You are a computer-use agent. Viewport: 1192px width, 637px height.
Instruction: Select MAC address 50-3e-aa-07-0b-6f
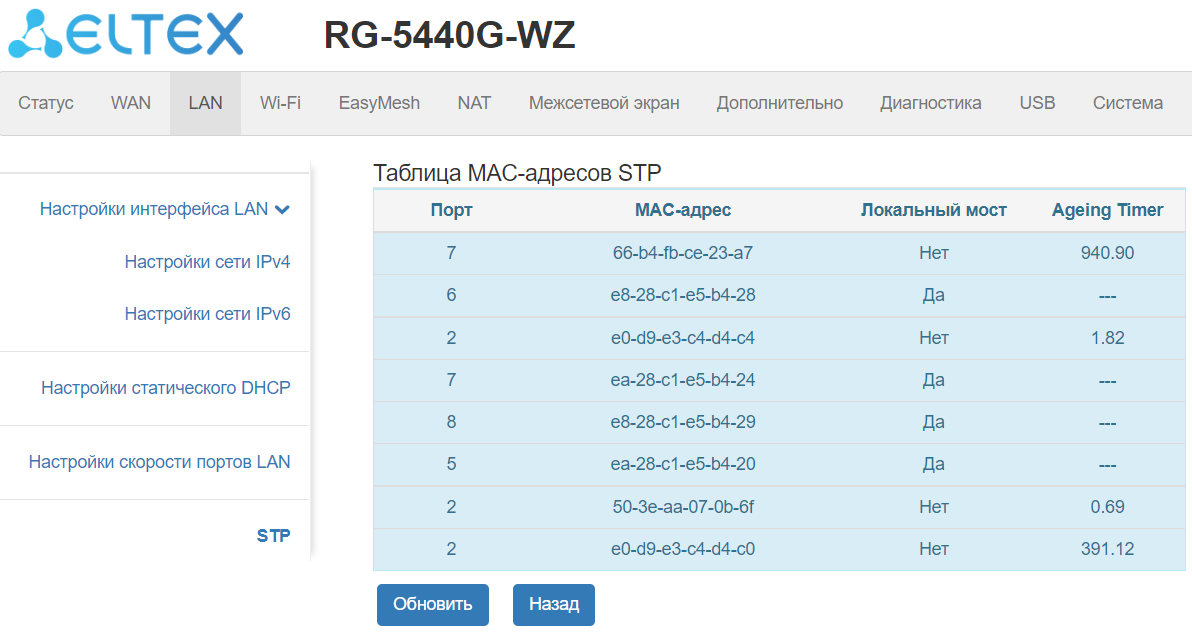click(x=683, y=506)
